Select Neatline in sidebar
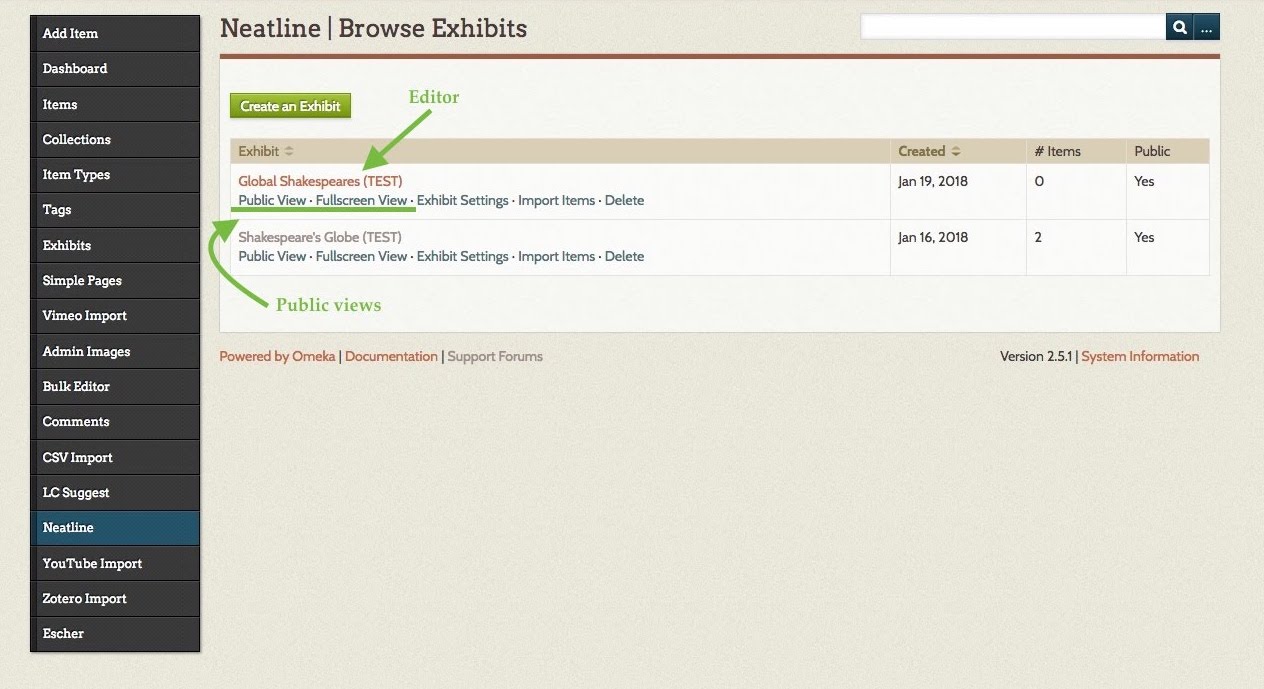1264x689 pixels. (115, 528)
